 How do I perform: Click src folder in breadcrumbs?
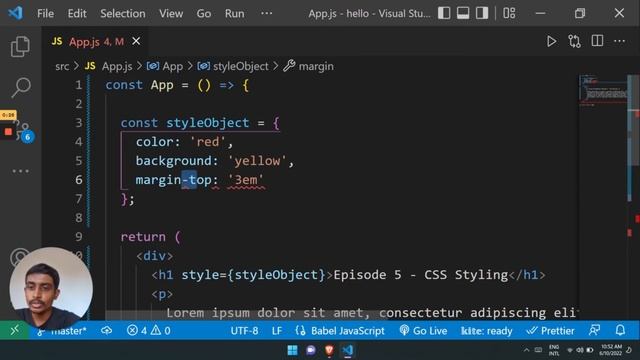click(x=62, y=66)
